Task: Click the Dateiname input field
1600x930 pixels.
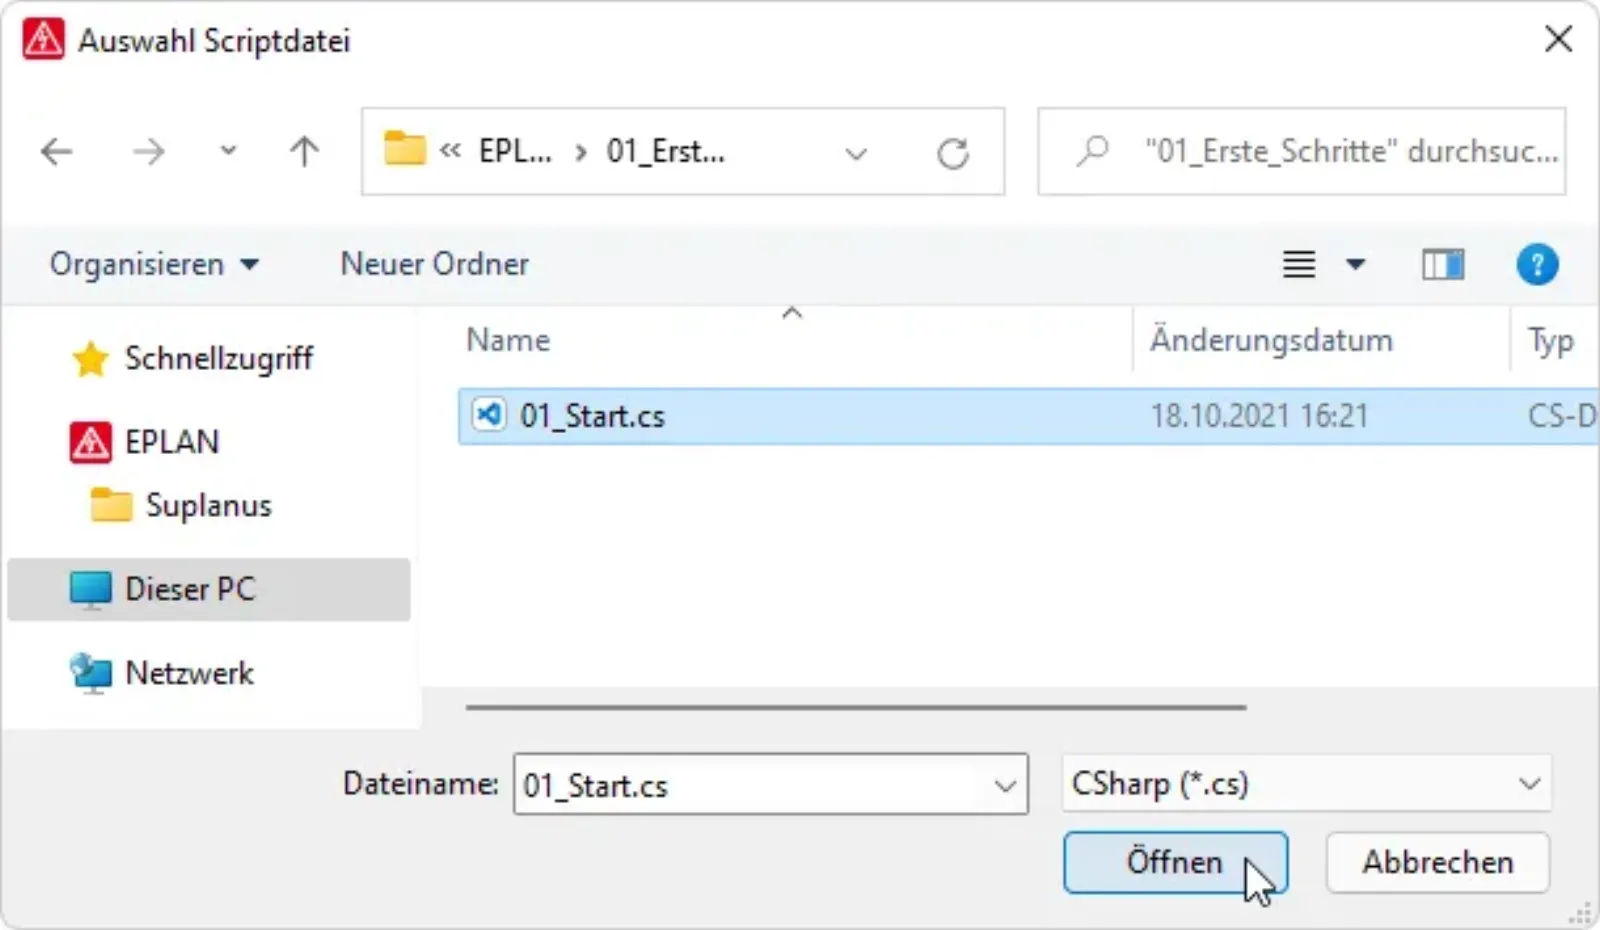Action: pos(770,784)
